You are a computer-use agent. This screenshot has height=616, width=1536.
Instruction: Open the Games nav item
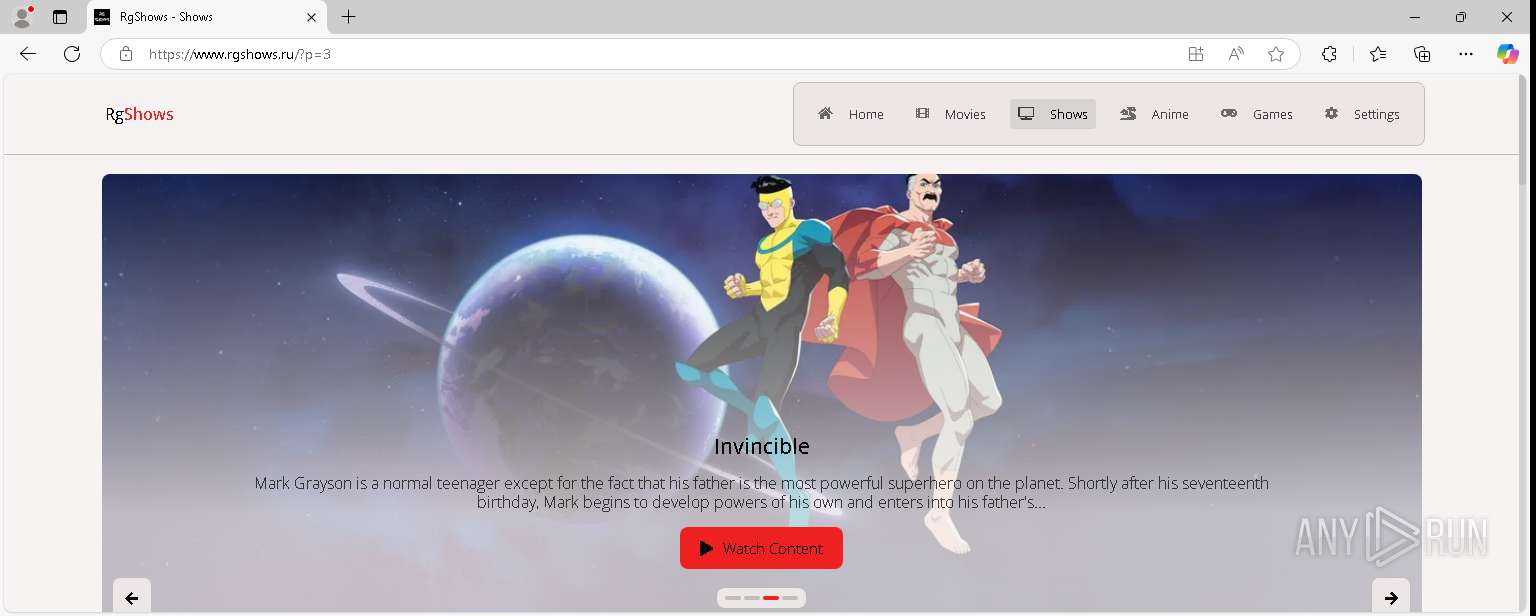point(1257,114)
